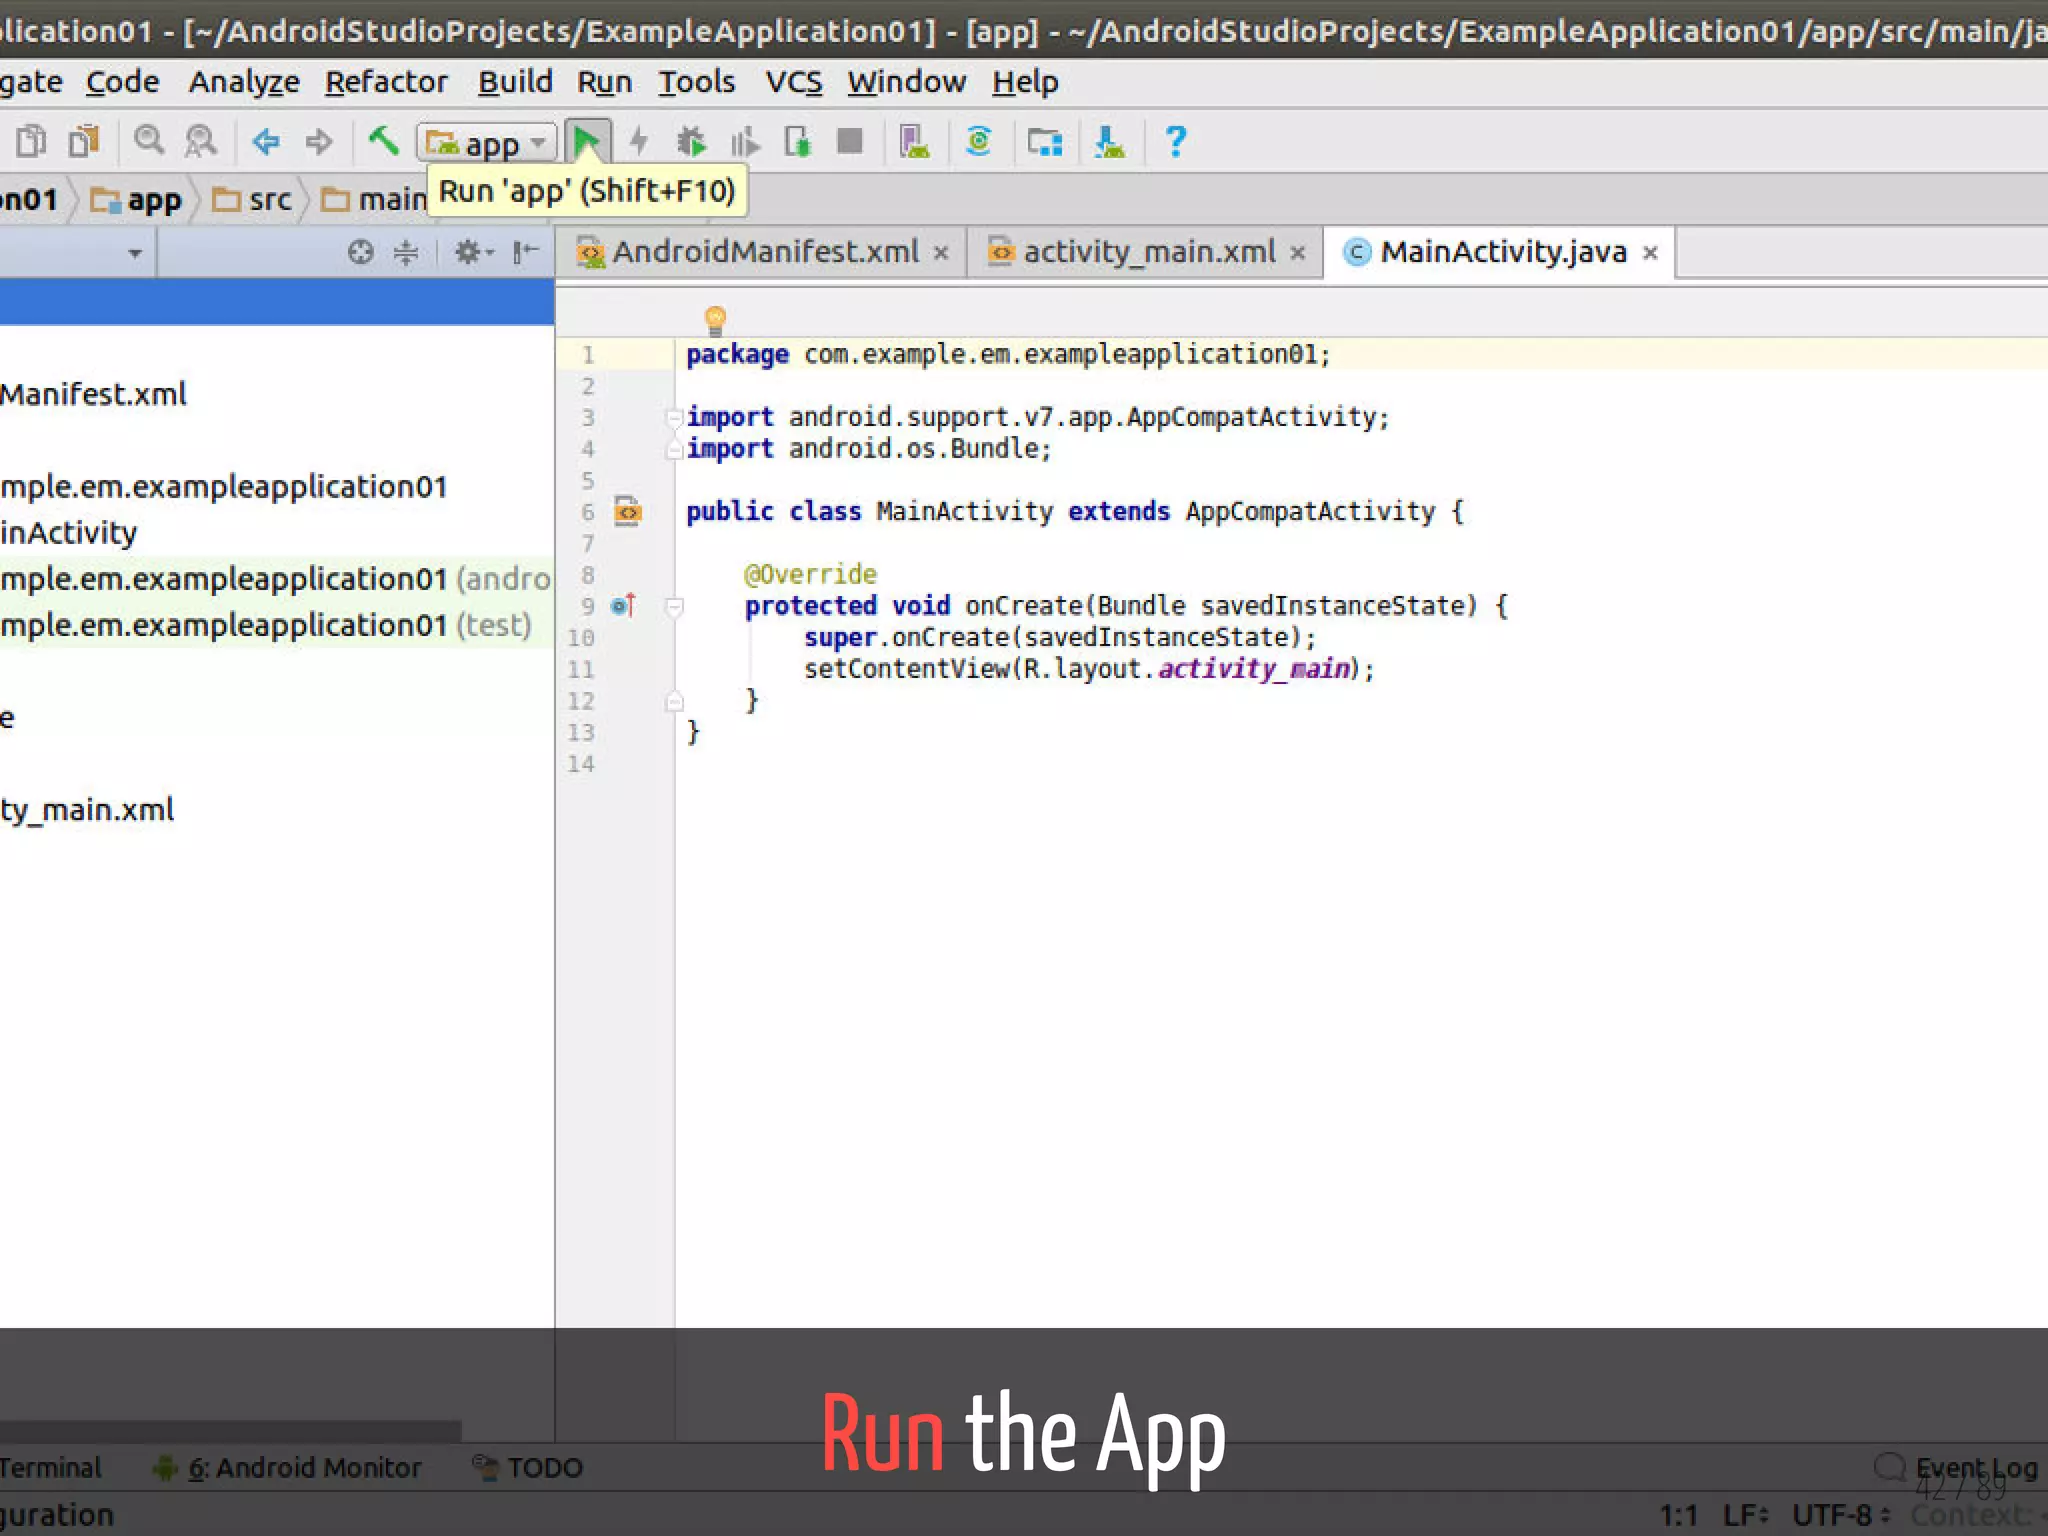Collapse the imports fold marker on line 3
This screenshot has width=2048, height=1536.
(674, 417)
